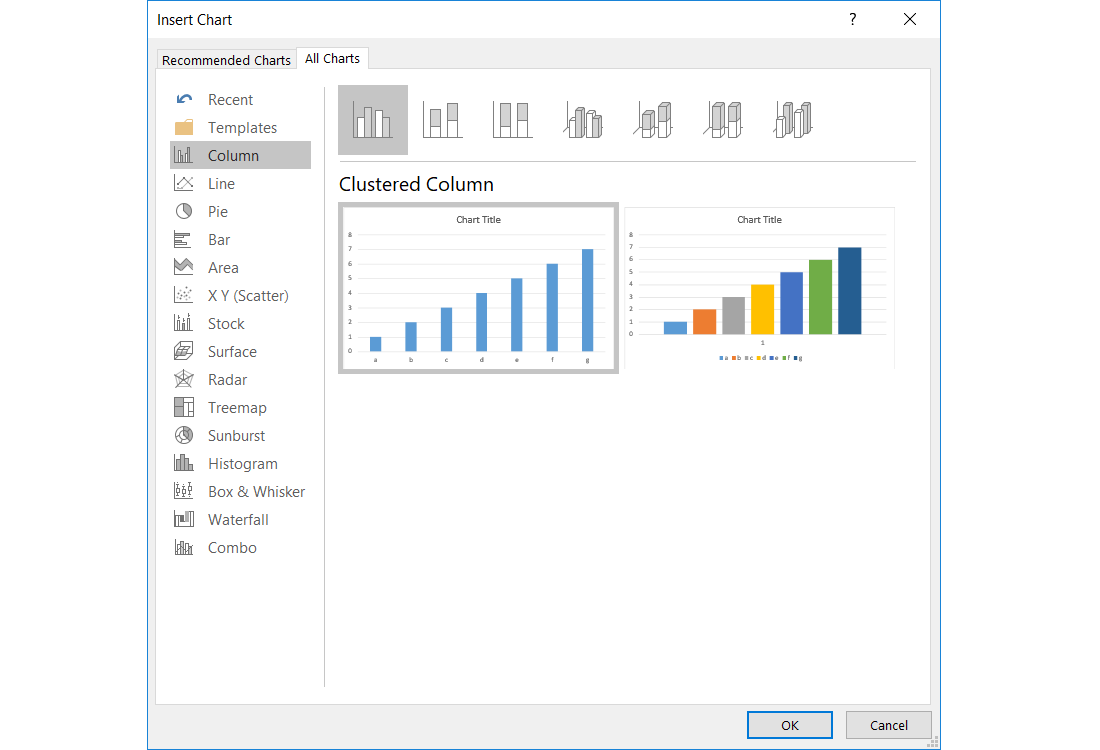Select the Stacked Column subtype

pos(442,118)
